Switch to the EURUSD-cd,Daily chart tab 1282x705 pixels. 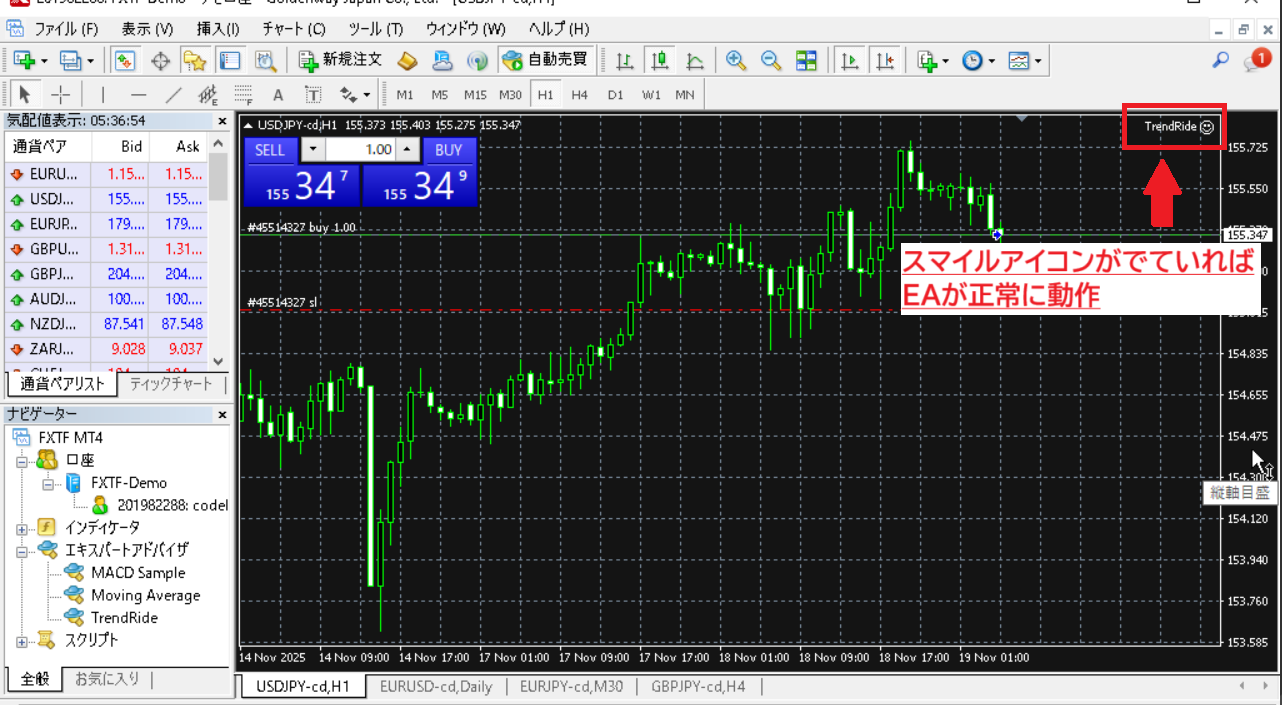coord(435,686)
